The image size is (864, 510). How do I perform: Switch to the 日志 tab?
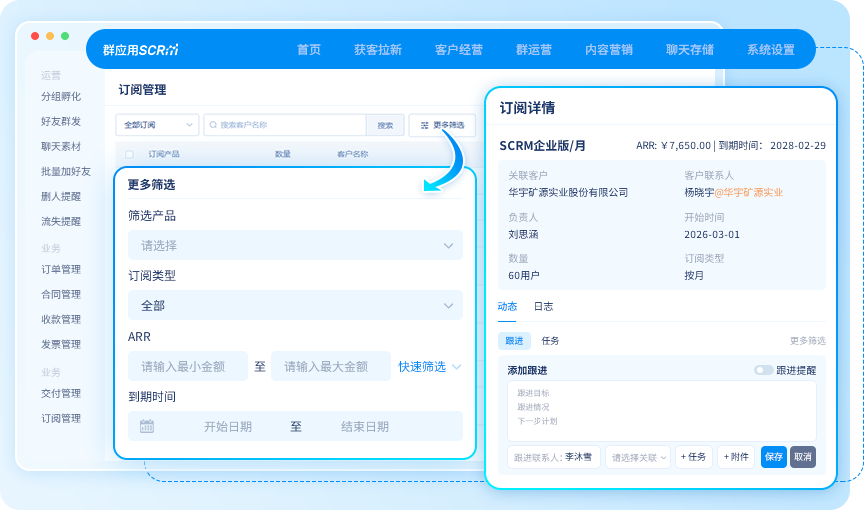coord(543,307)
